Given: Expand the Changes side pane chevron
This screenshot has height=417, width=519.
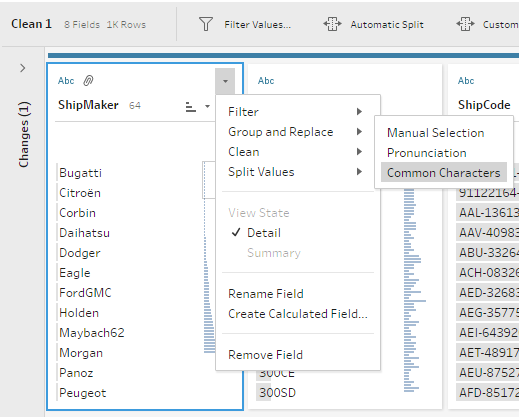Looking at the screenshot, I should pyautogui.click(x=23, y=68).
